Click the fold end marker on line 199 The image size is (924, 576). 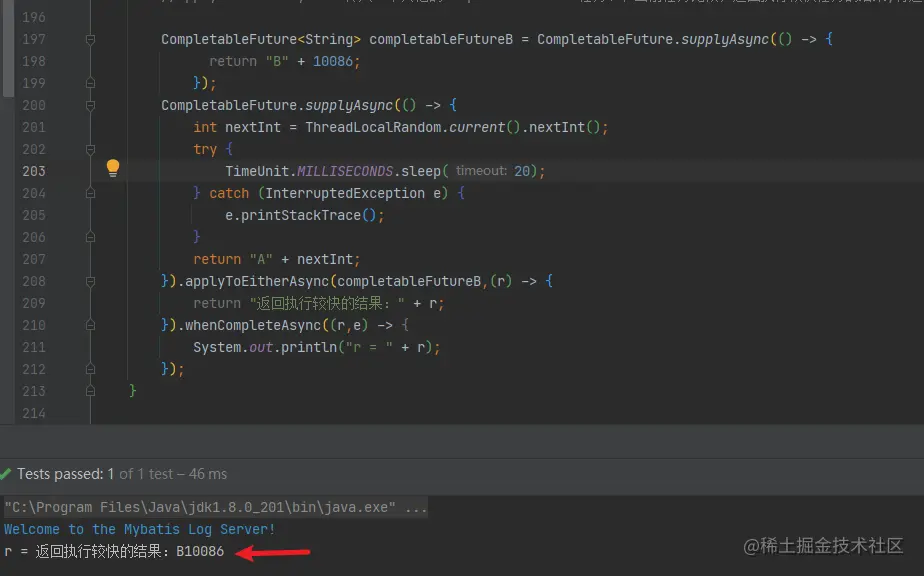90,83
